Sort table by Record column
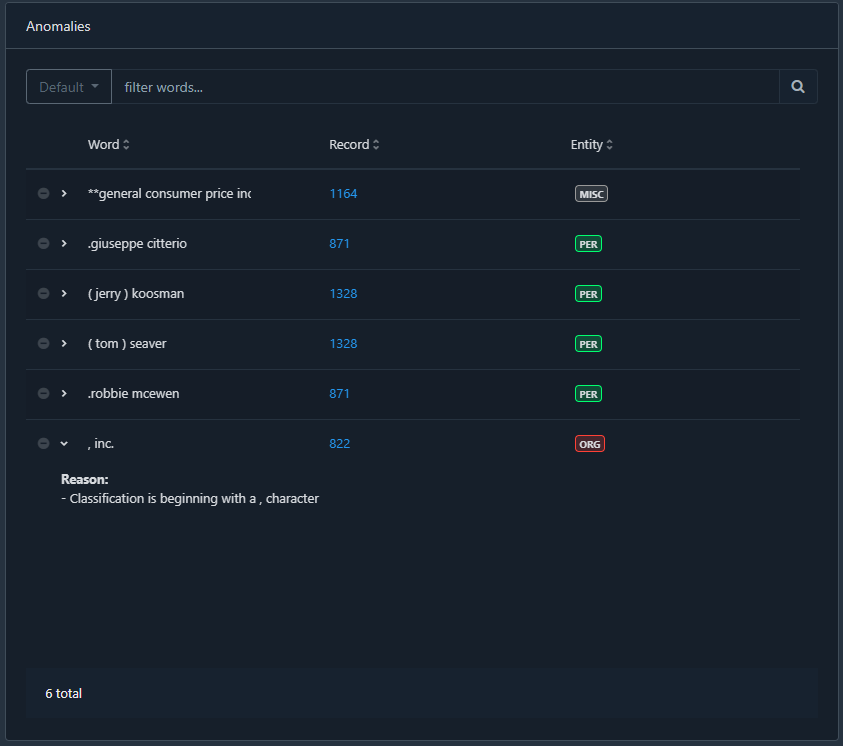The width and height of the screenshot is (843, 746). coord(354,145)
